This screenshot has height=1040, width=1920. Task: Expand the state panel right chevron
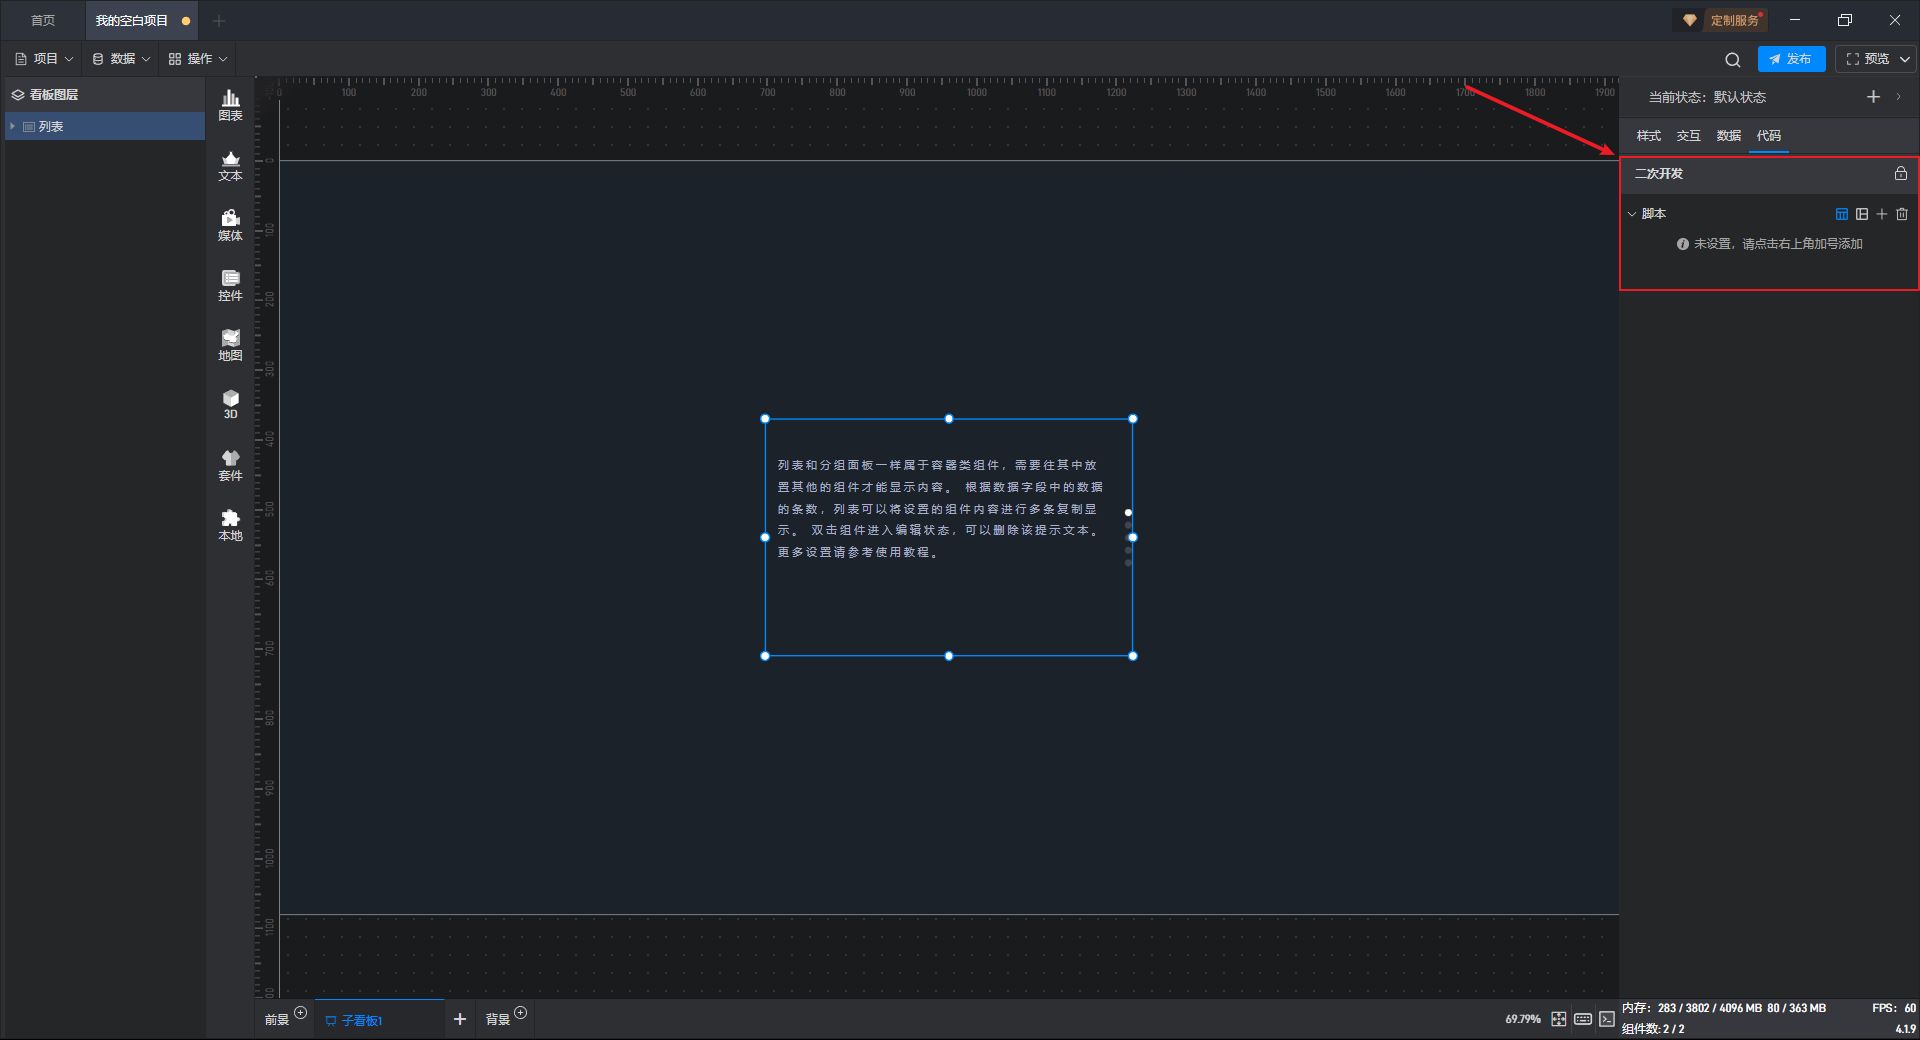(x=1898, y=97)
